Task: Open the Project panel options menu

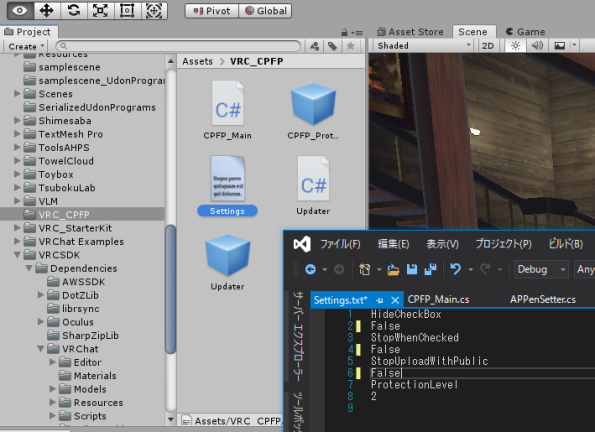Action: pyautogui.click(x=357, y=33)
